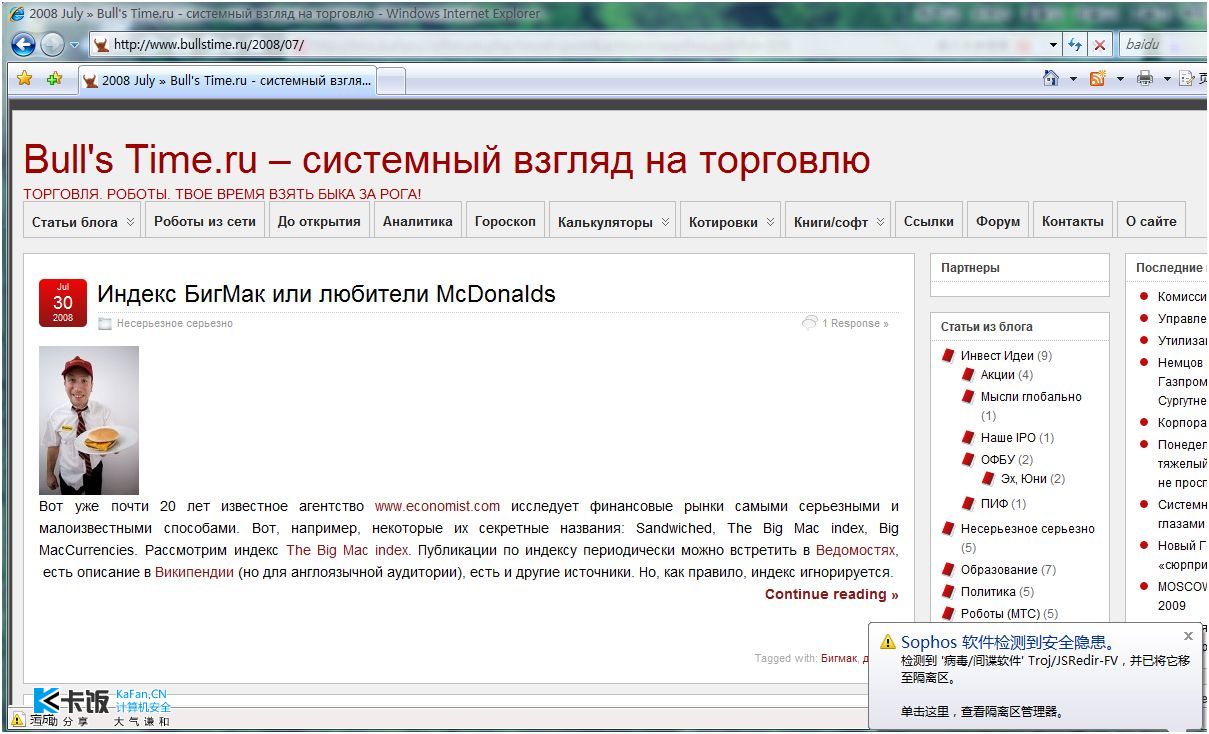Open the Ссылки menu item
The image size is (1209, 734).
[x=929, y=221]
